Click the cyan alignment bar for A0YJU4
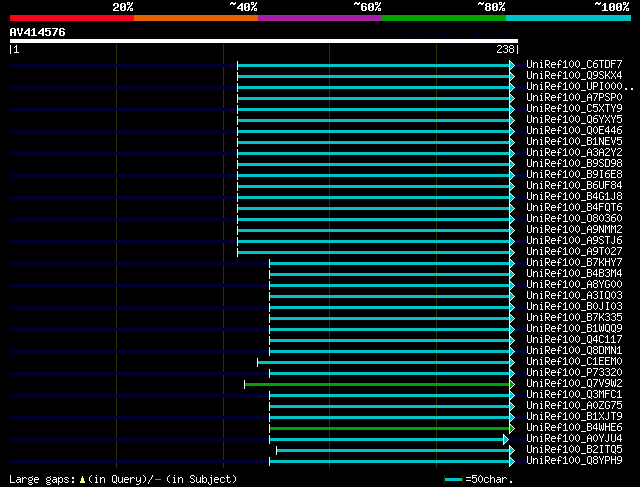This screenshot has width=640, height=487. pyautogui.click(x=386, y=440)
